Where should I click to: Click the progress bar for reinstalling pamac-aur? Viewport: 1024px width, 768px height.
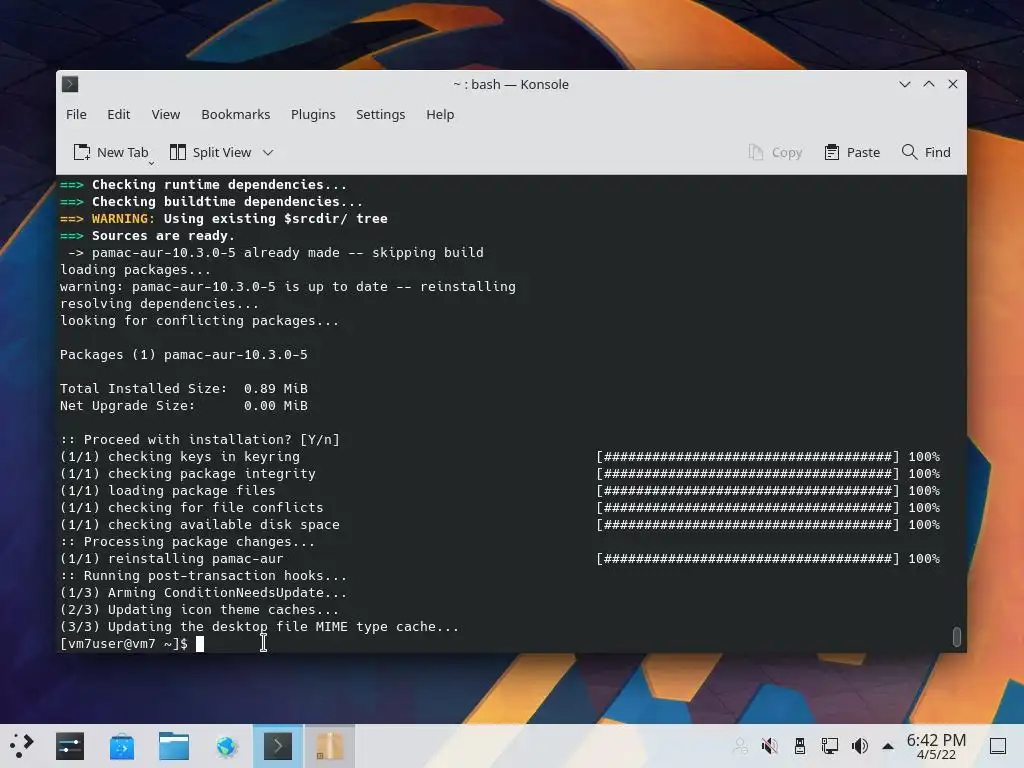(748, 559)
